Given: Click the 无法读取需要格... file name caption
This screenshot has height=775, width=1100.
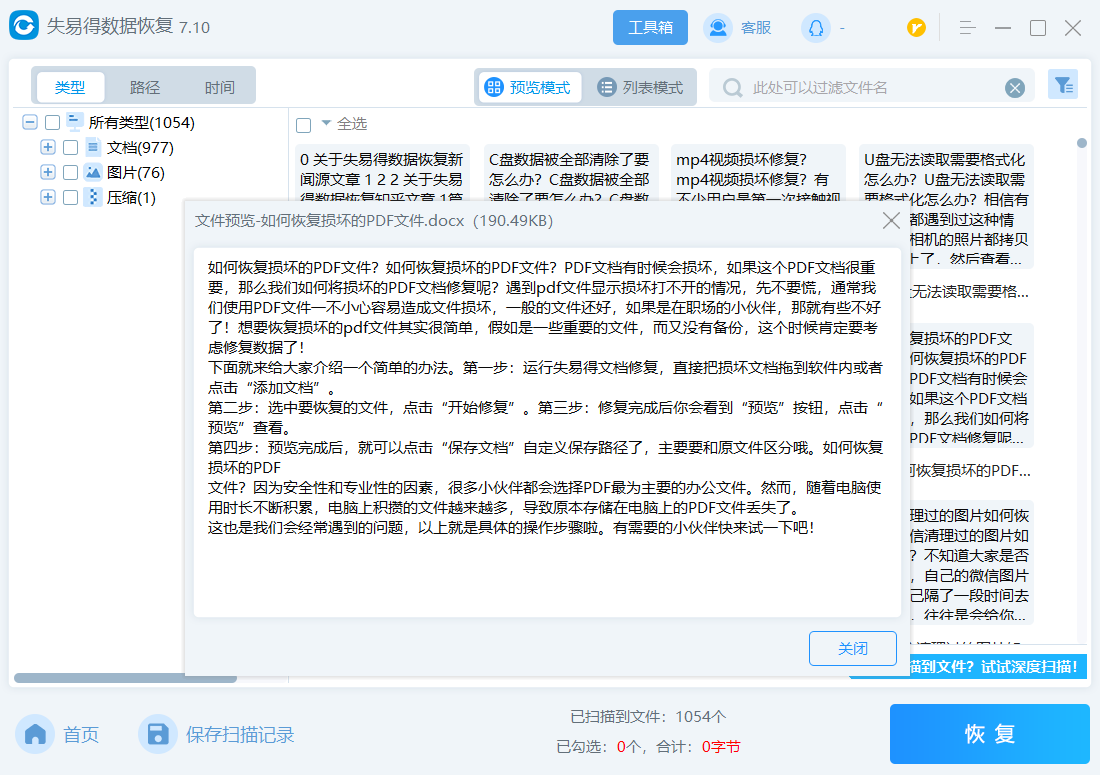Looking at the screenshot, I should click(970, 292).
